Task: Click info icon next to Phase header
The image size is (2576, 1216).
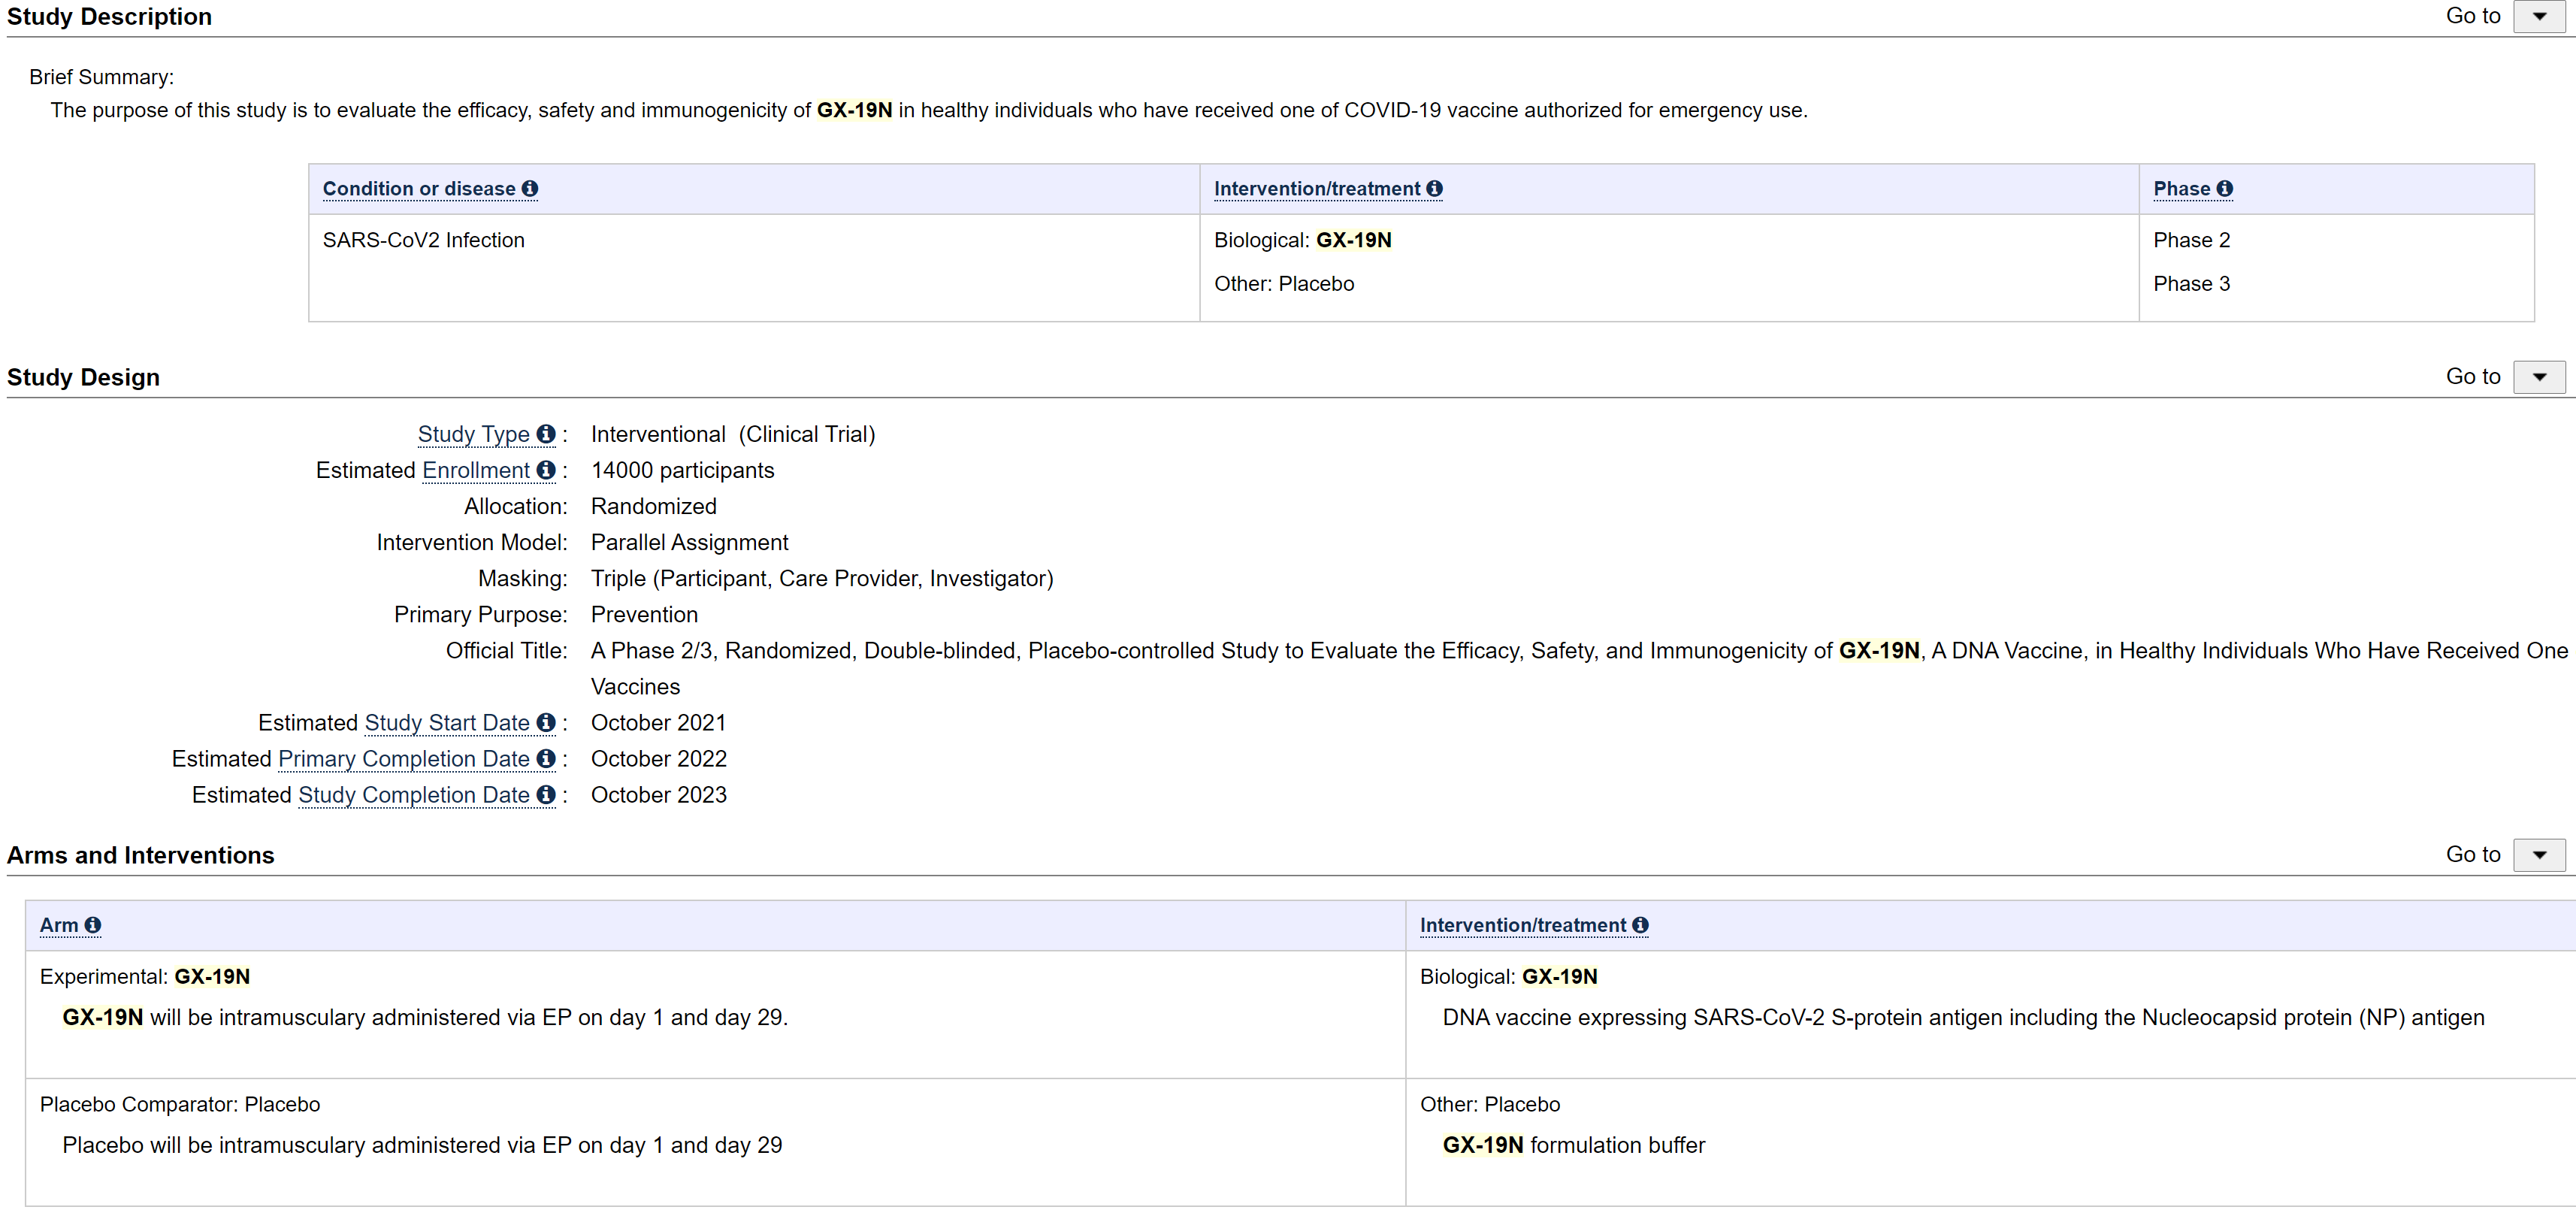Action: 2224,188
